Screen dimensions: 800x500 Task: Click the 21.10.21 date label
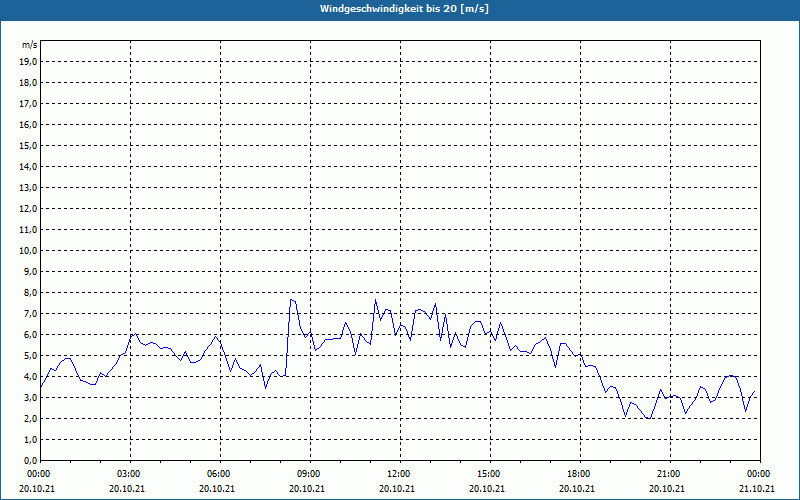[x=757, y=488]
